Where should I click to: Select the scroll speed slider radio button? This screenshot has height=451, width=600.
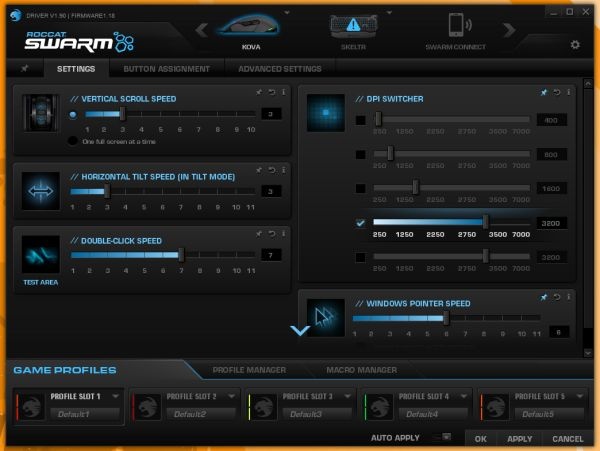click(x=73, y=114)
